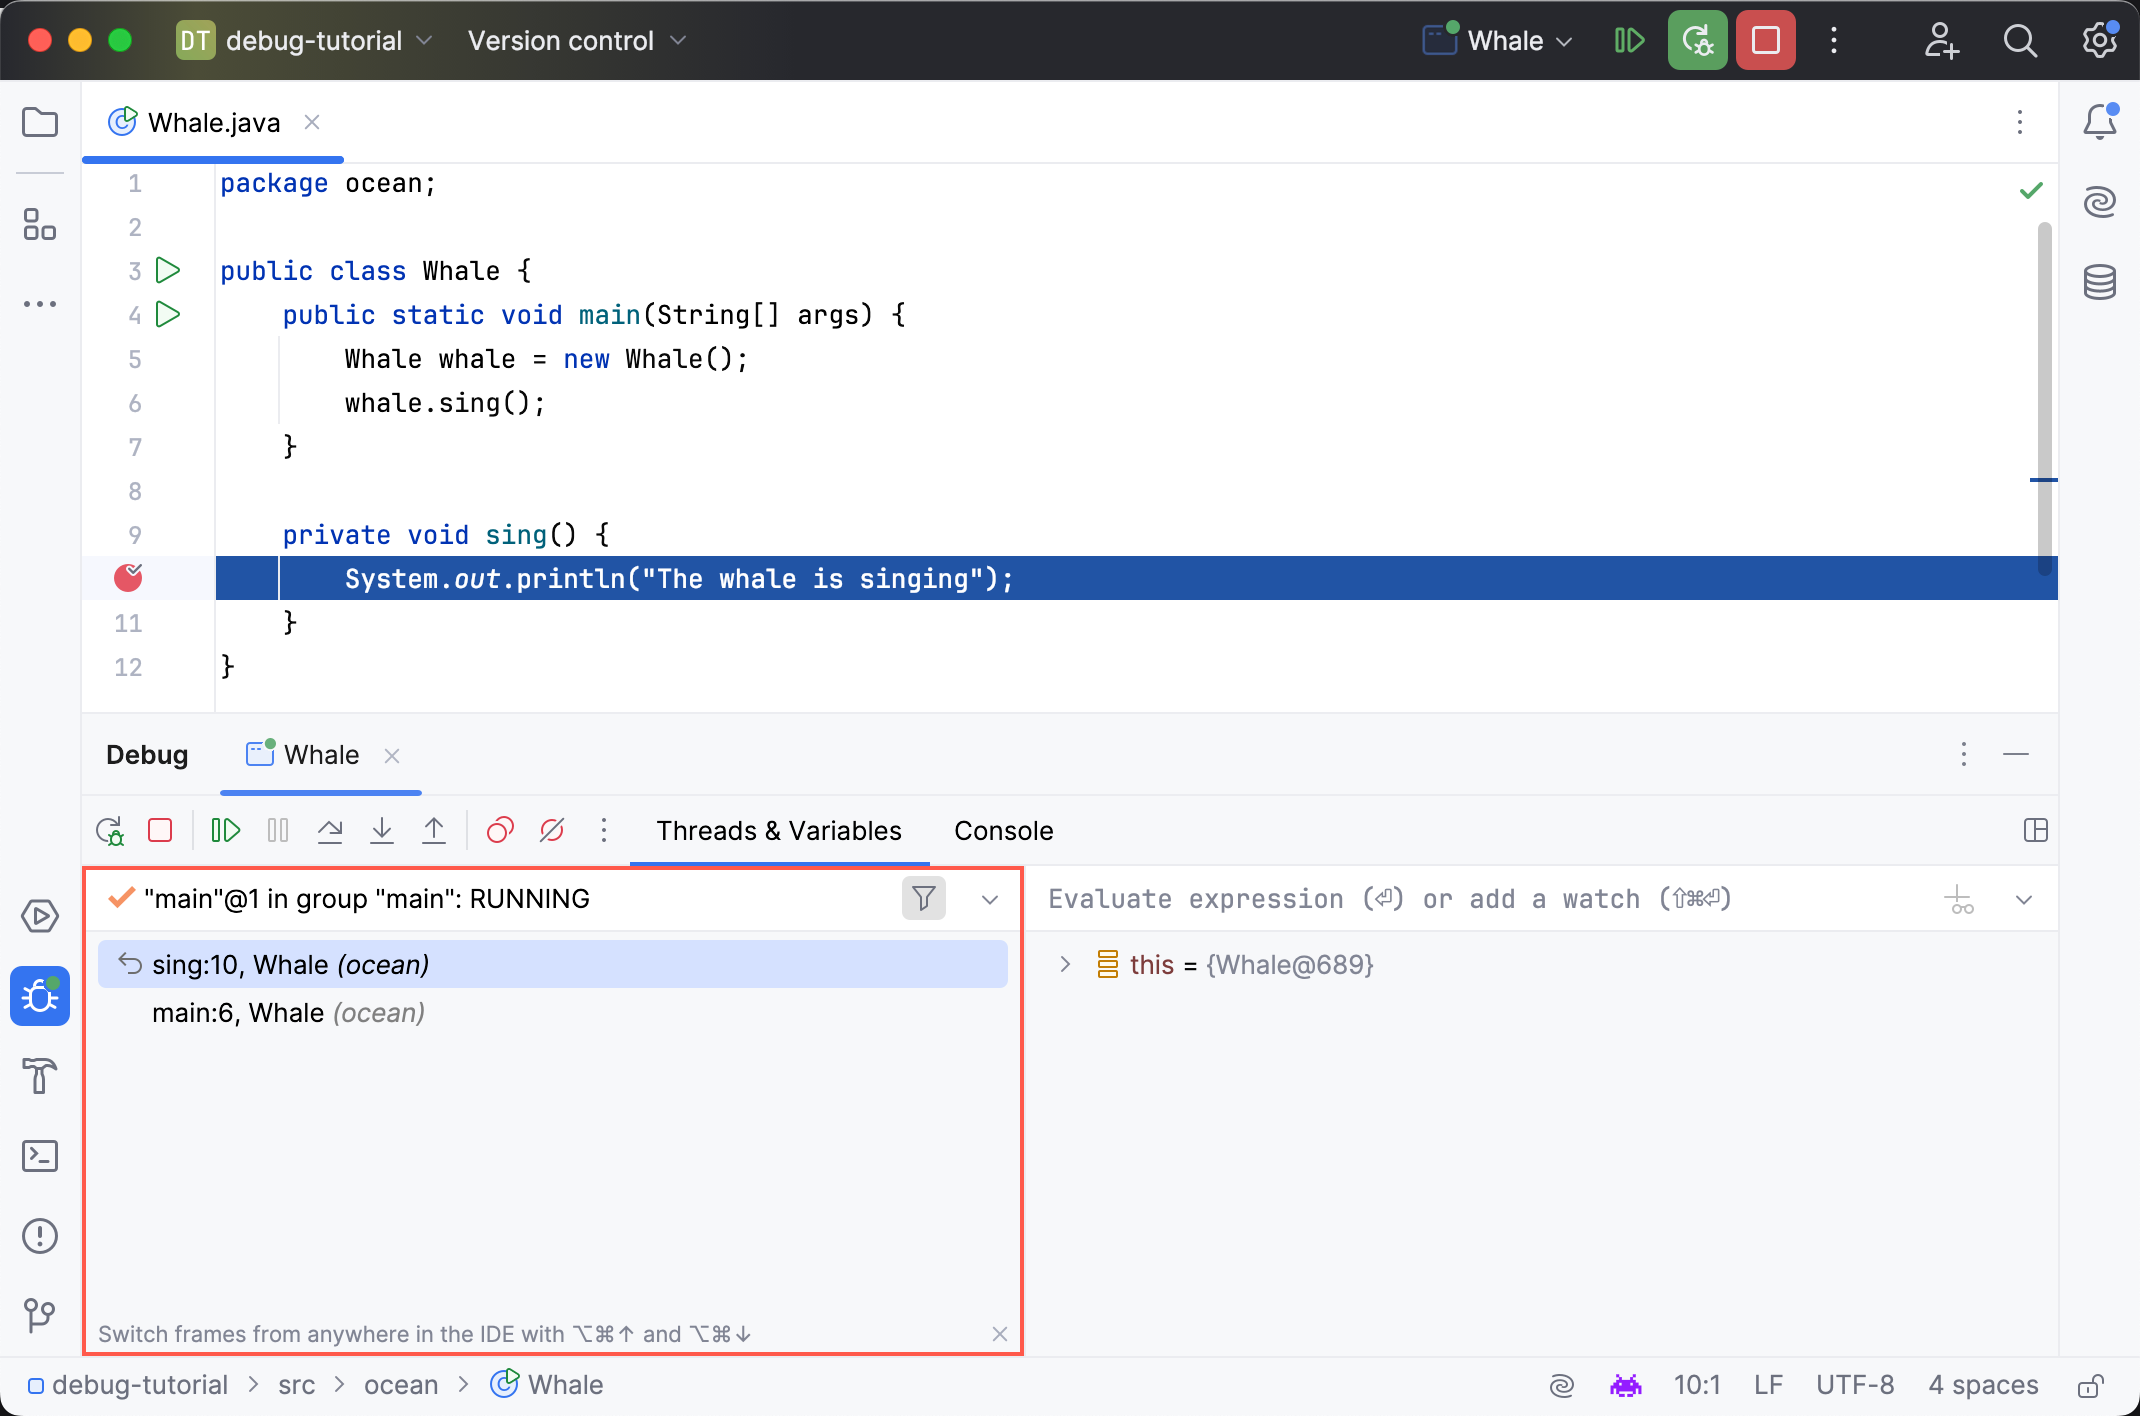The width and height of the screenshot is (2140, 1416).
Task: Toggle the thread filter in frames panel
Action: 923,898
